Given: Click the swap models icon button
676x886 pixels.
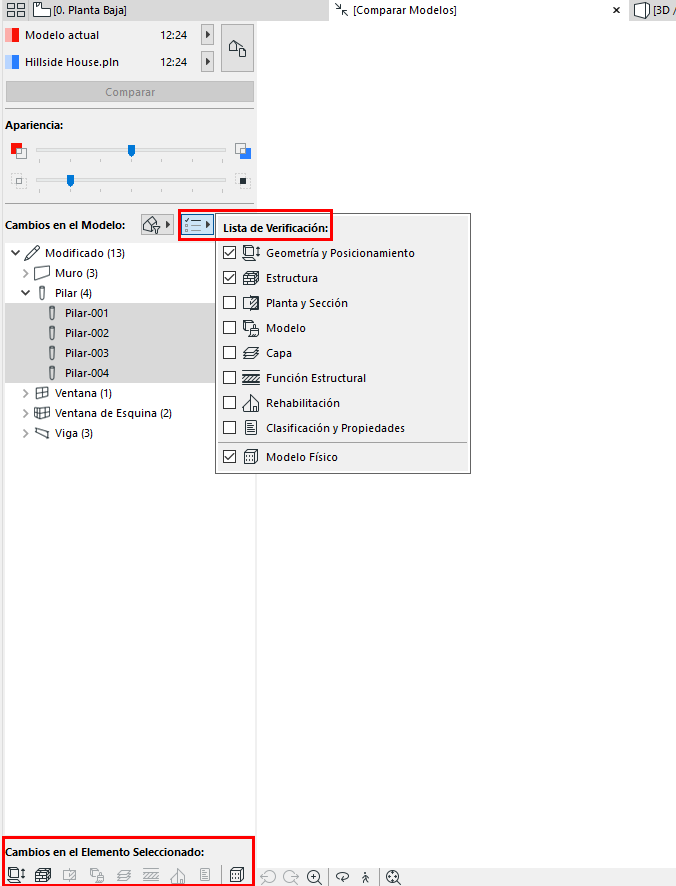Looking at the screenshot, I should [x=237, y=49].
